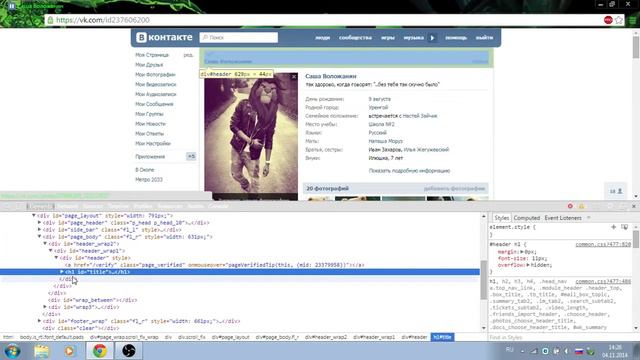Open common.css link for #header h1 rule
This screenshot has height=360, width=640.
point(603,244)
